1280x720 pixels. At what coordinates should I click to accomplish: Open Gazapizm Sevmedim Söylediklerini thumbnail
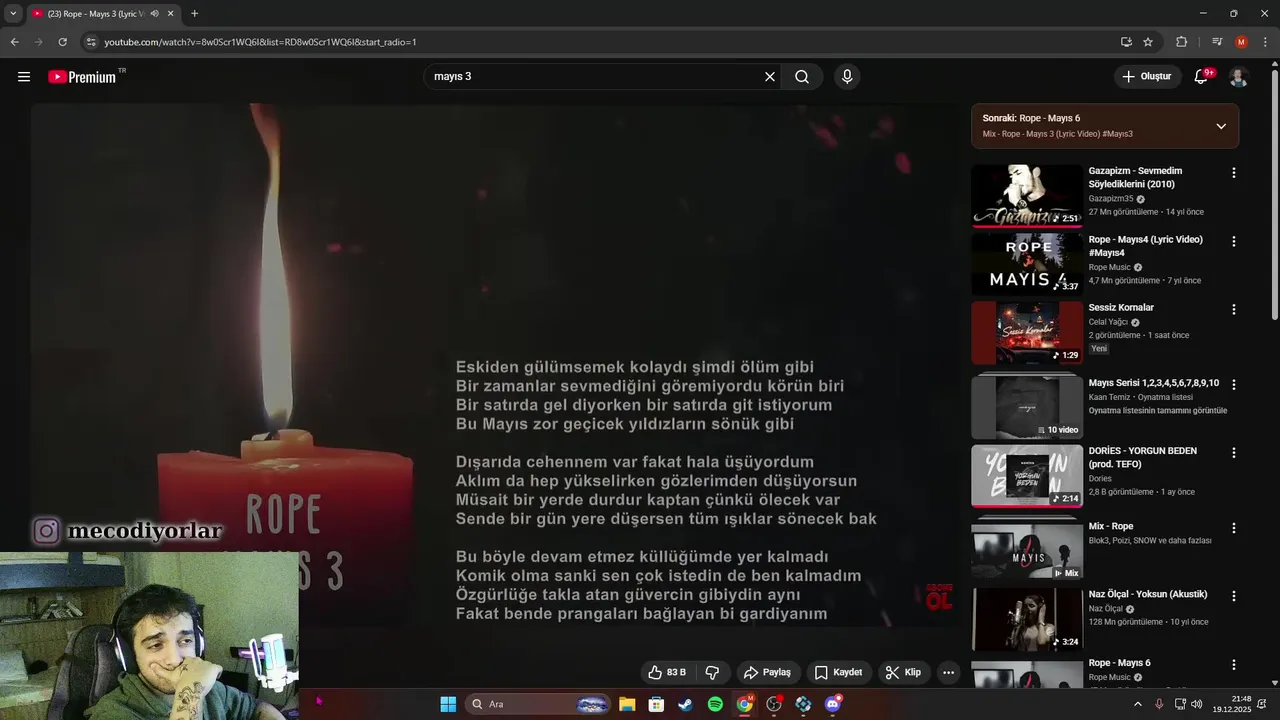point(1027,196)
